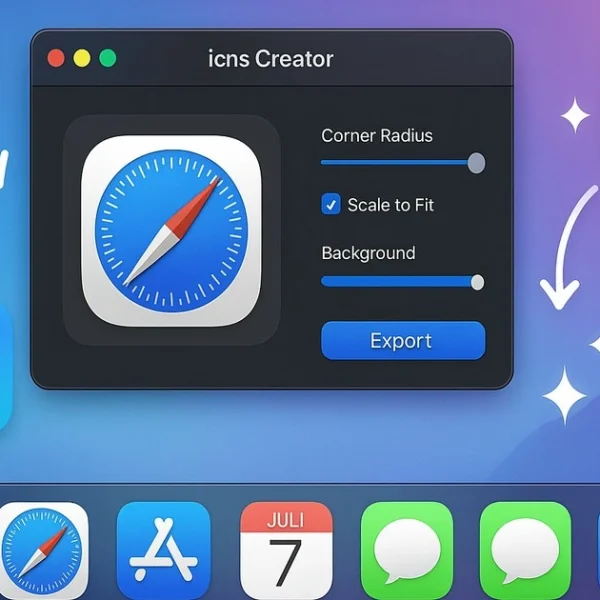The height and width of the screenshot is (600, 600).
Task: Click the Corner Radius slider handle
Action: click(x=476, y=163)
